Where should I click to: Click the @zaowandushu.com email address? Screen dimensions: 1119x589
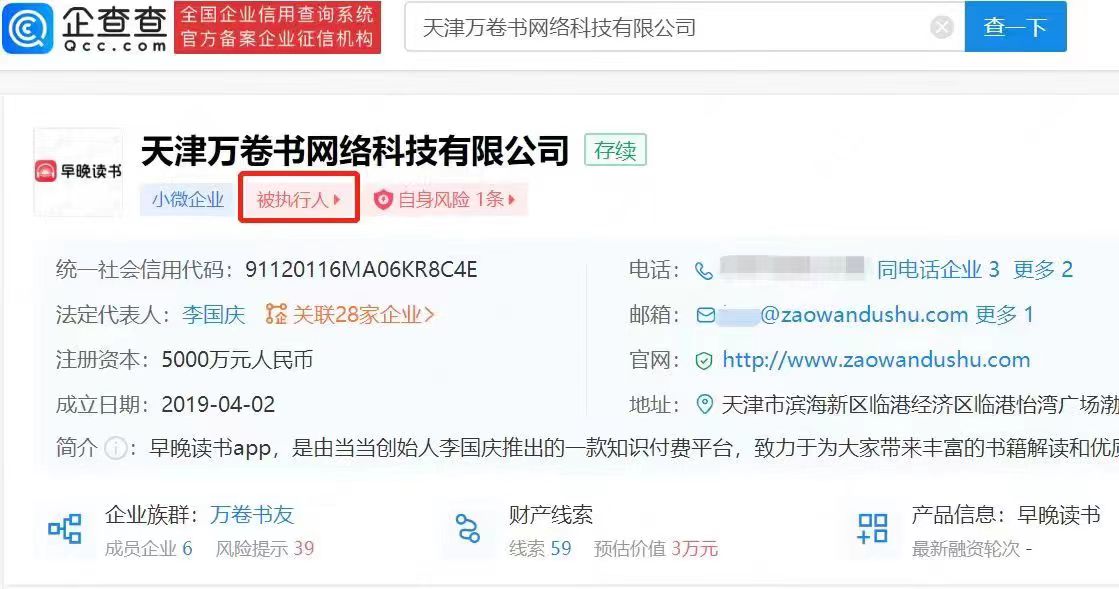[x=864, y=315]
